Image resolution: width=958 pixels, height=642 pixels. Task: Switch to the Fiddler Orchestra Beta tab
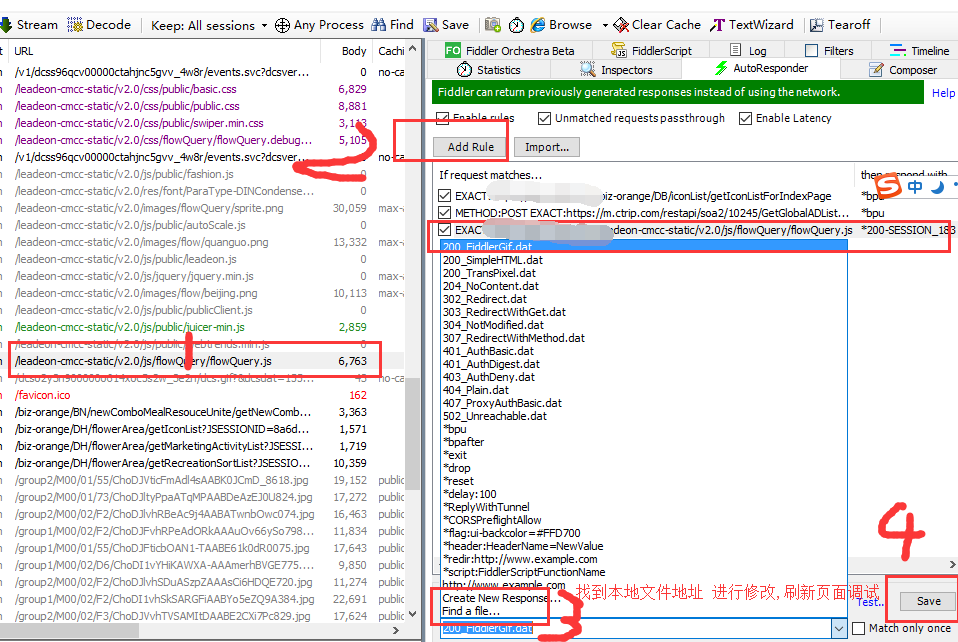(x=510, y=51)
